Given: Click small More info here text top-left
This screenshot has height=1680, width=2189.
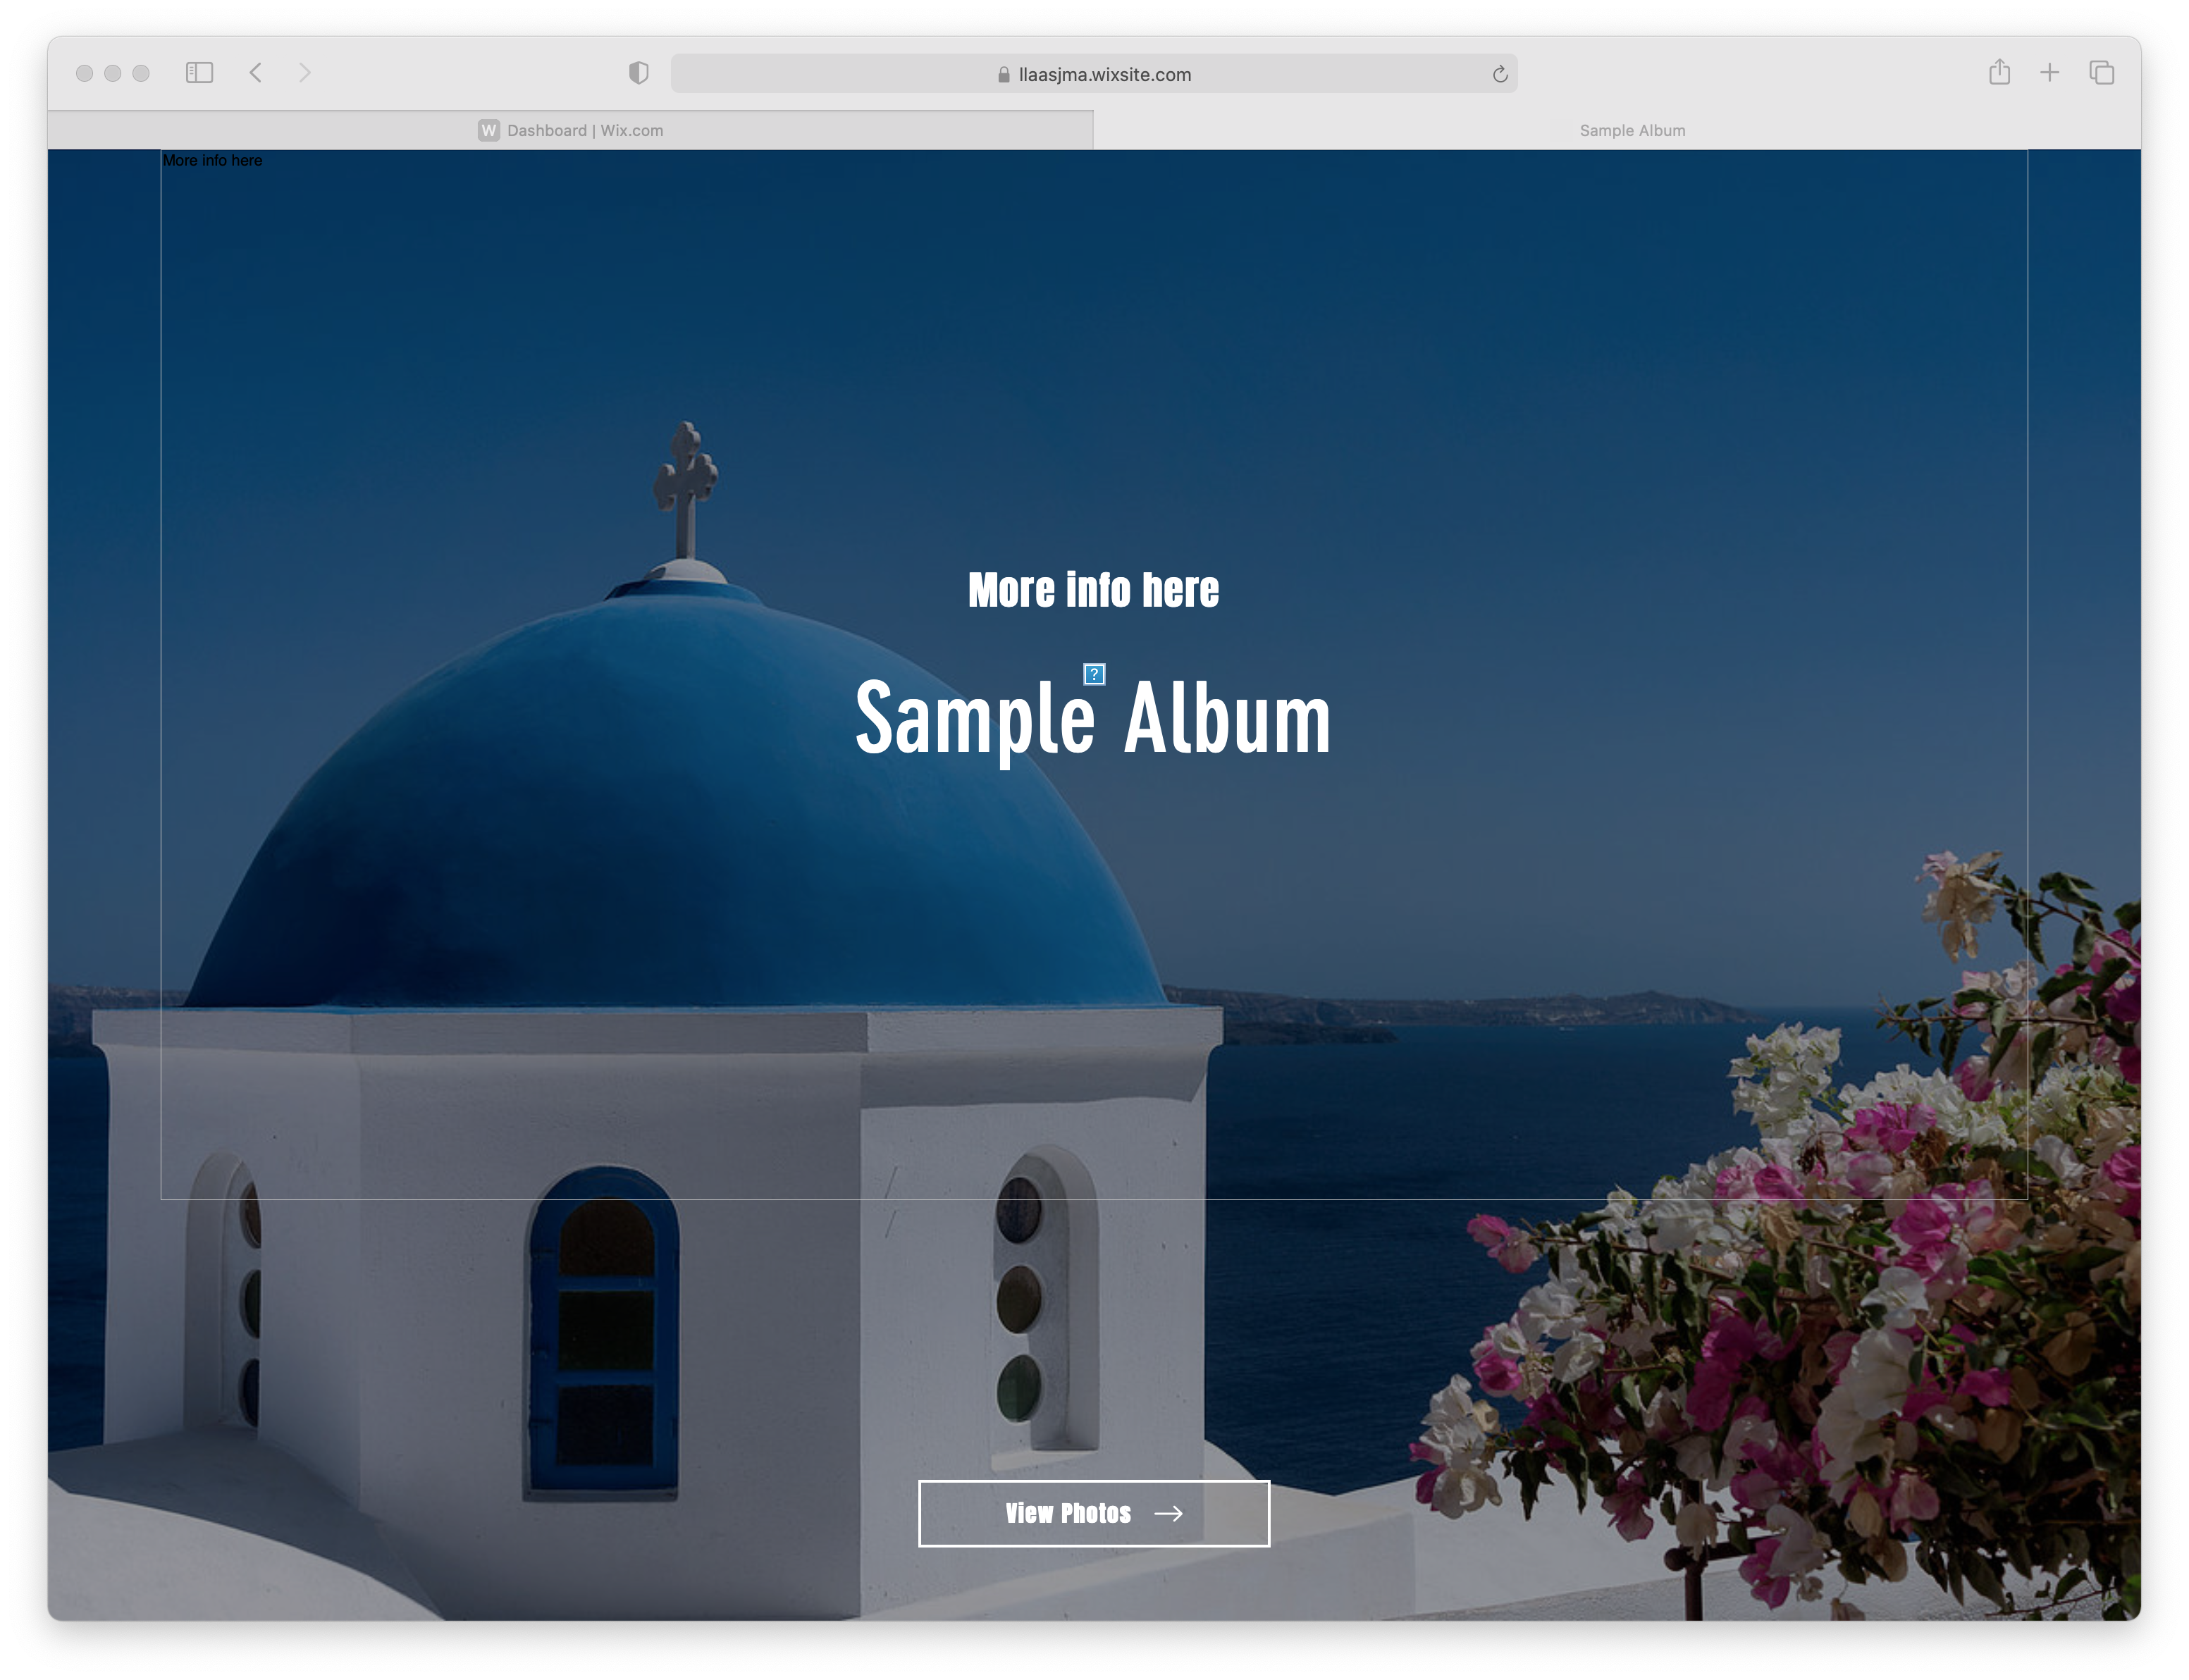Looking at the screenshot, I should [x=212, y=160].
